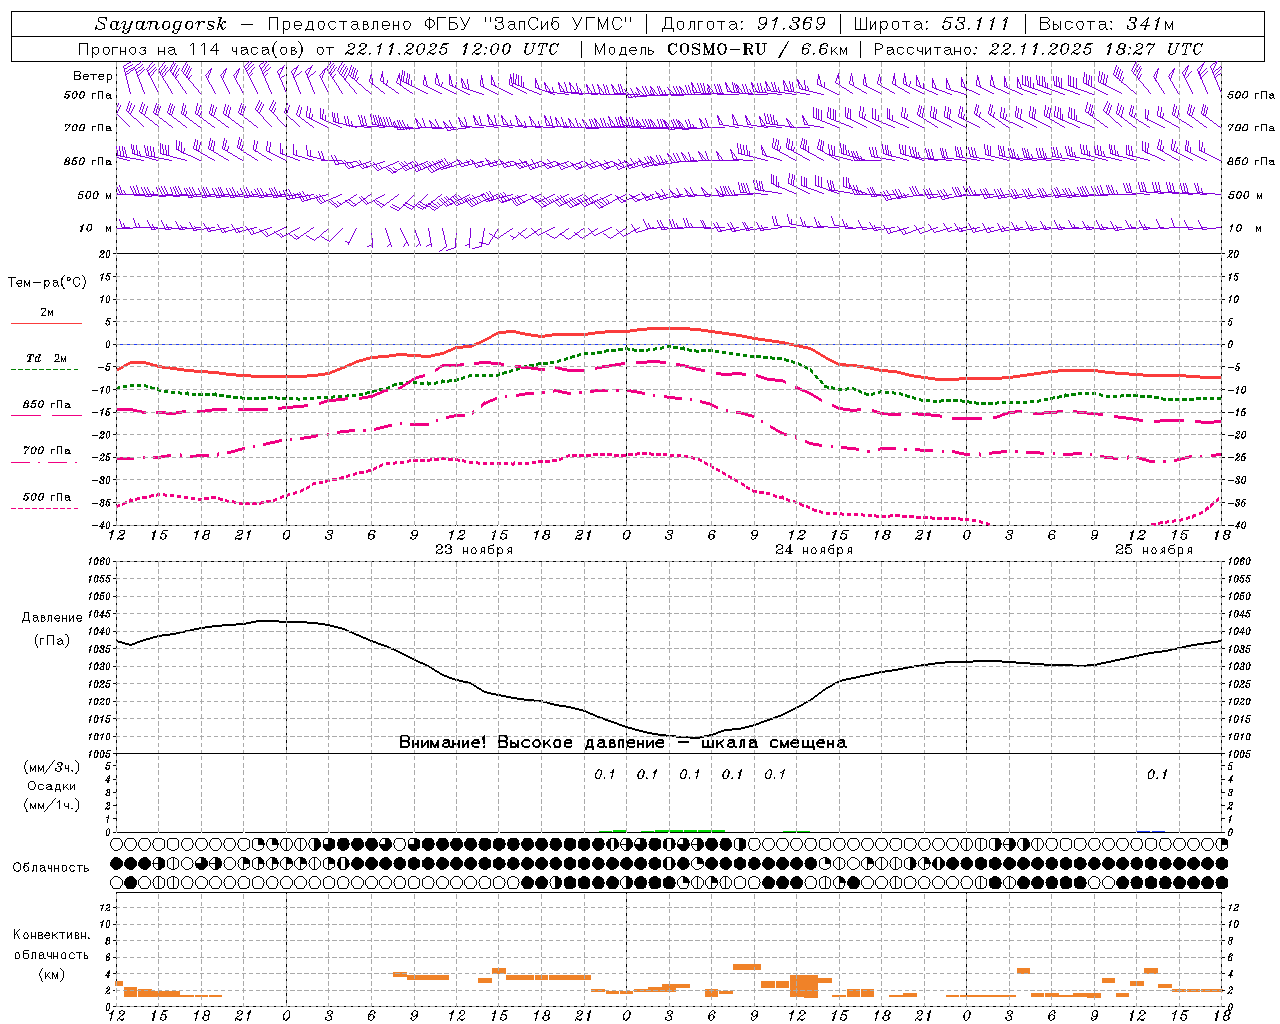Click the dashed line under 'Td 2м' legend
Screen dimensions: 1280x1024
pyautogui.click(x=45, y=369)
